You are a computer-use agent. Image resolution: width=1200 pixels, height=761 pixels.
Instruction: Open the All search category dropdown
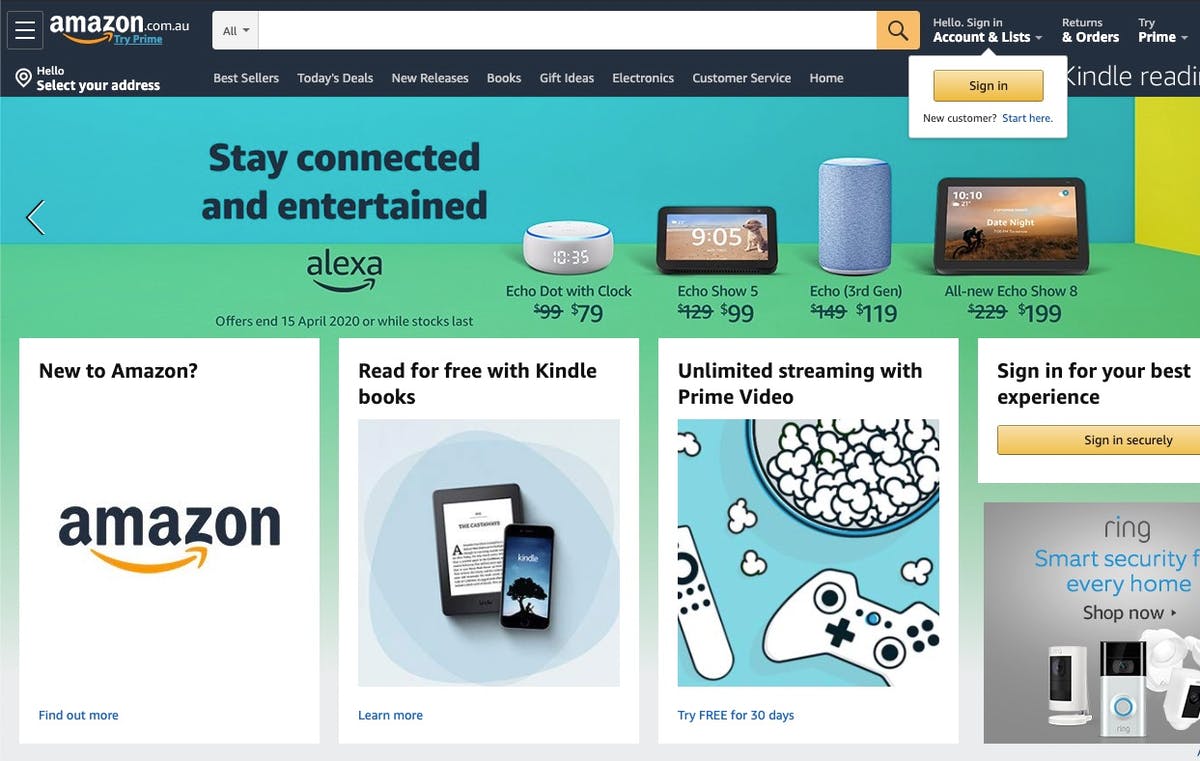(x=236, y=31)
